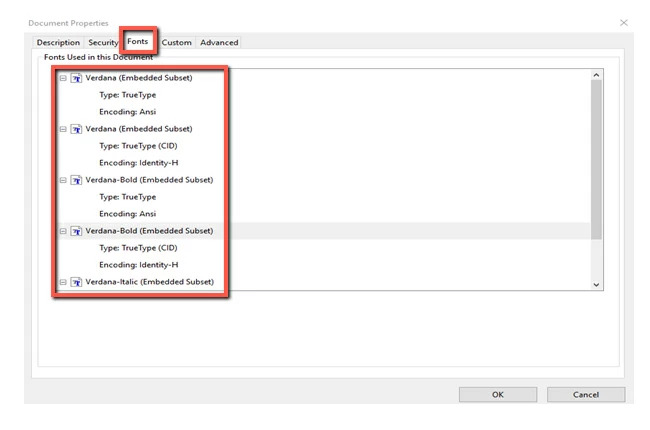
Task: Click the font icon of the highlighted Verdana-Bold entry
Action: (76, 231)
